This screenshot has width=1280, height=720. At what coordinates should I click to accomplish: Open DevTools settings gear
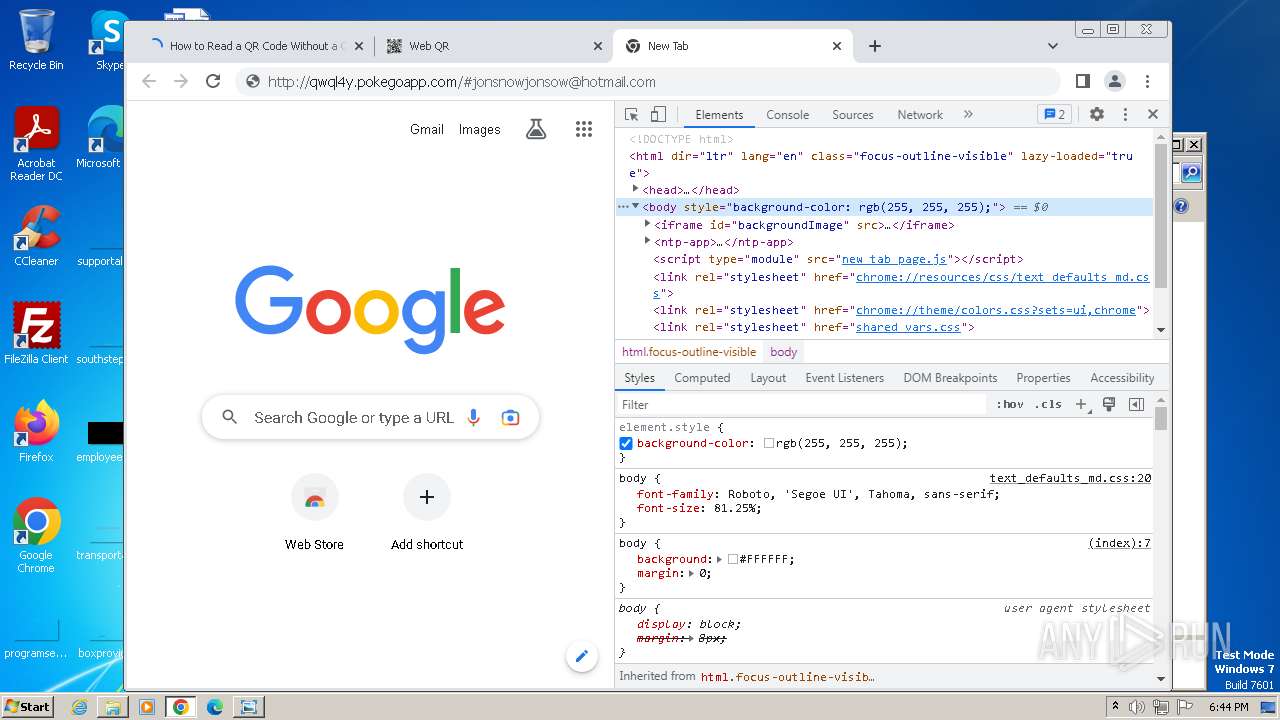pos(1097,114)
